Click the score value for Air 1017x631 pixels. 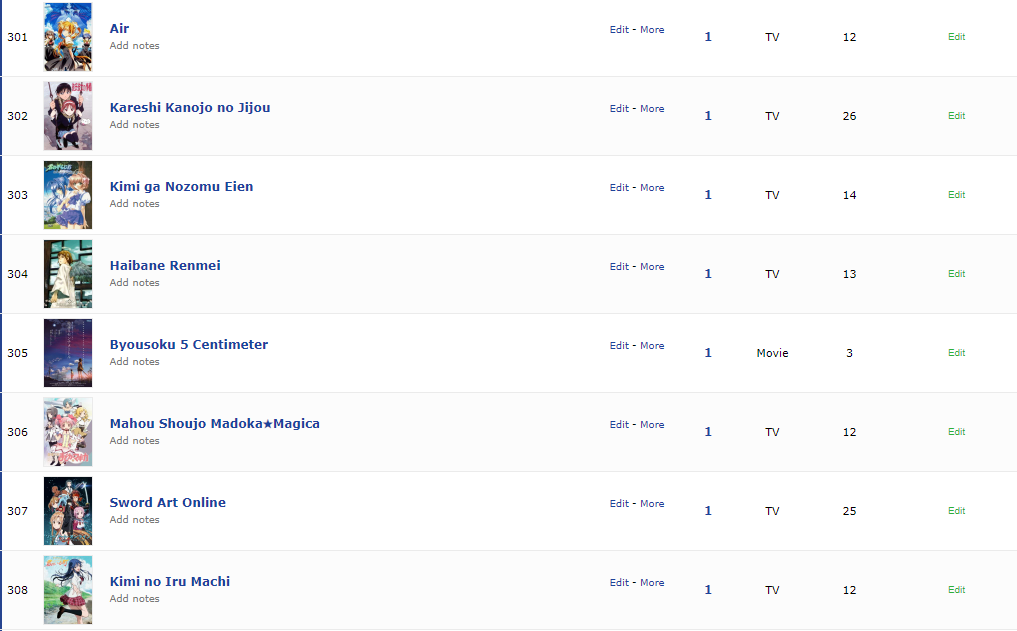[x=708, y=37]
